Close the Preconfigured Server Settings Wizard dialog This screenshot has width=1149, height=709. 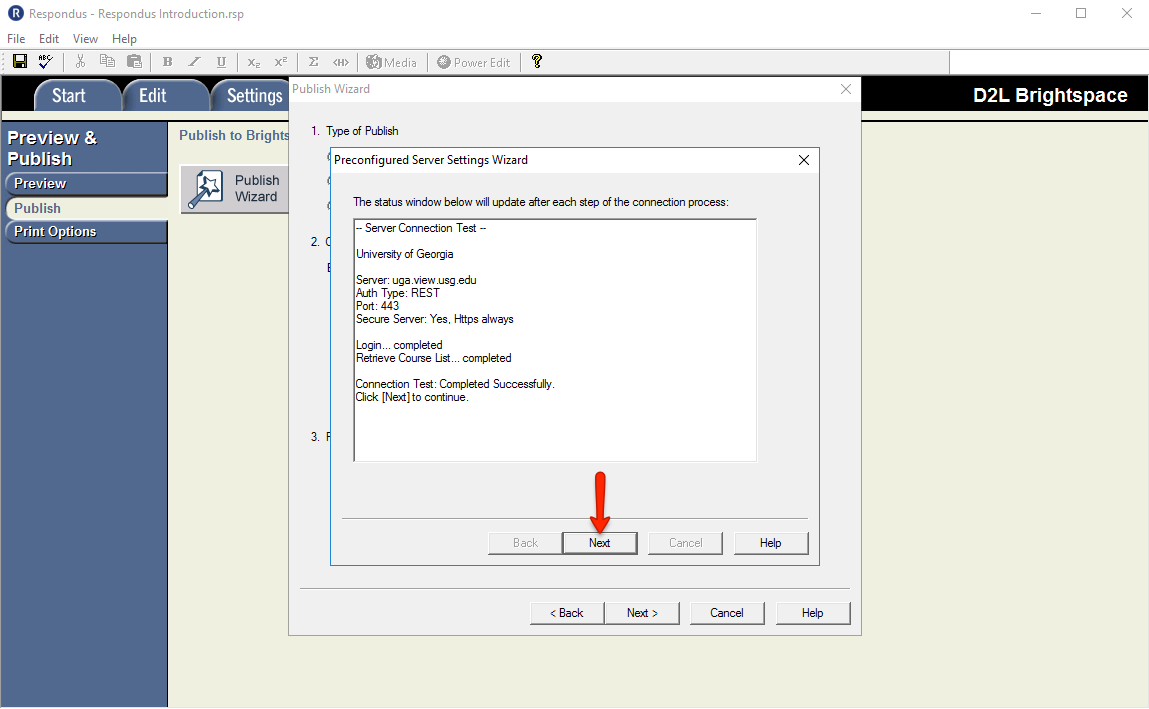(804, 160)
